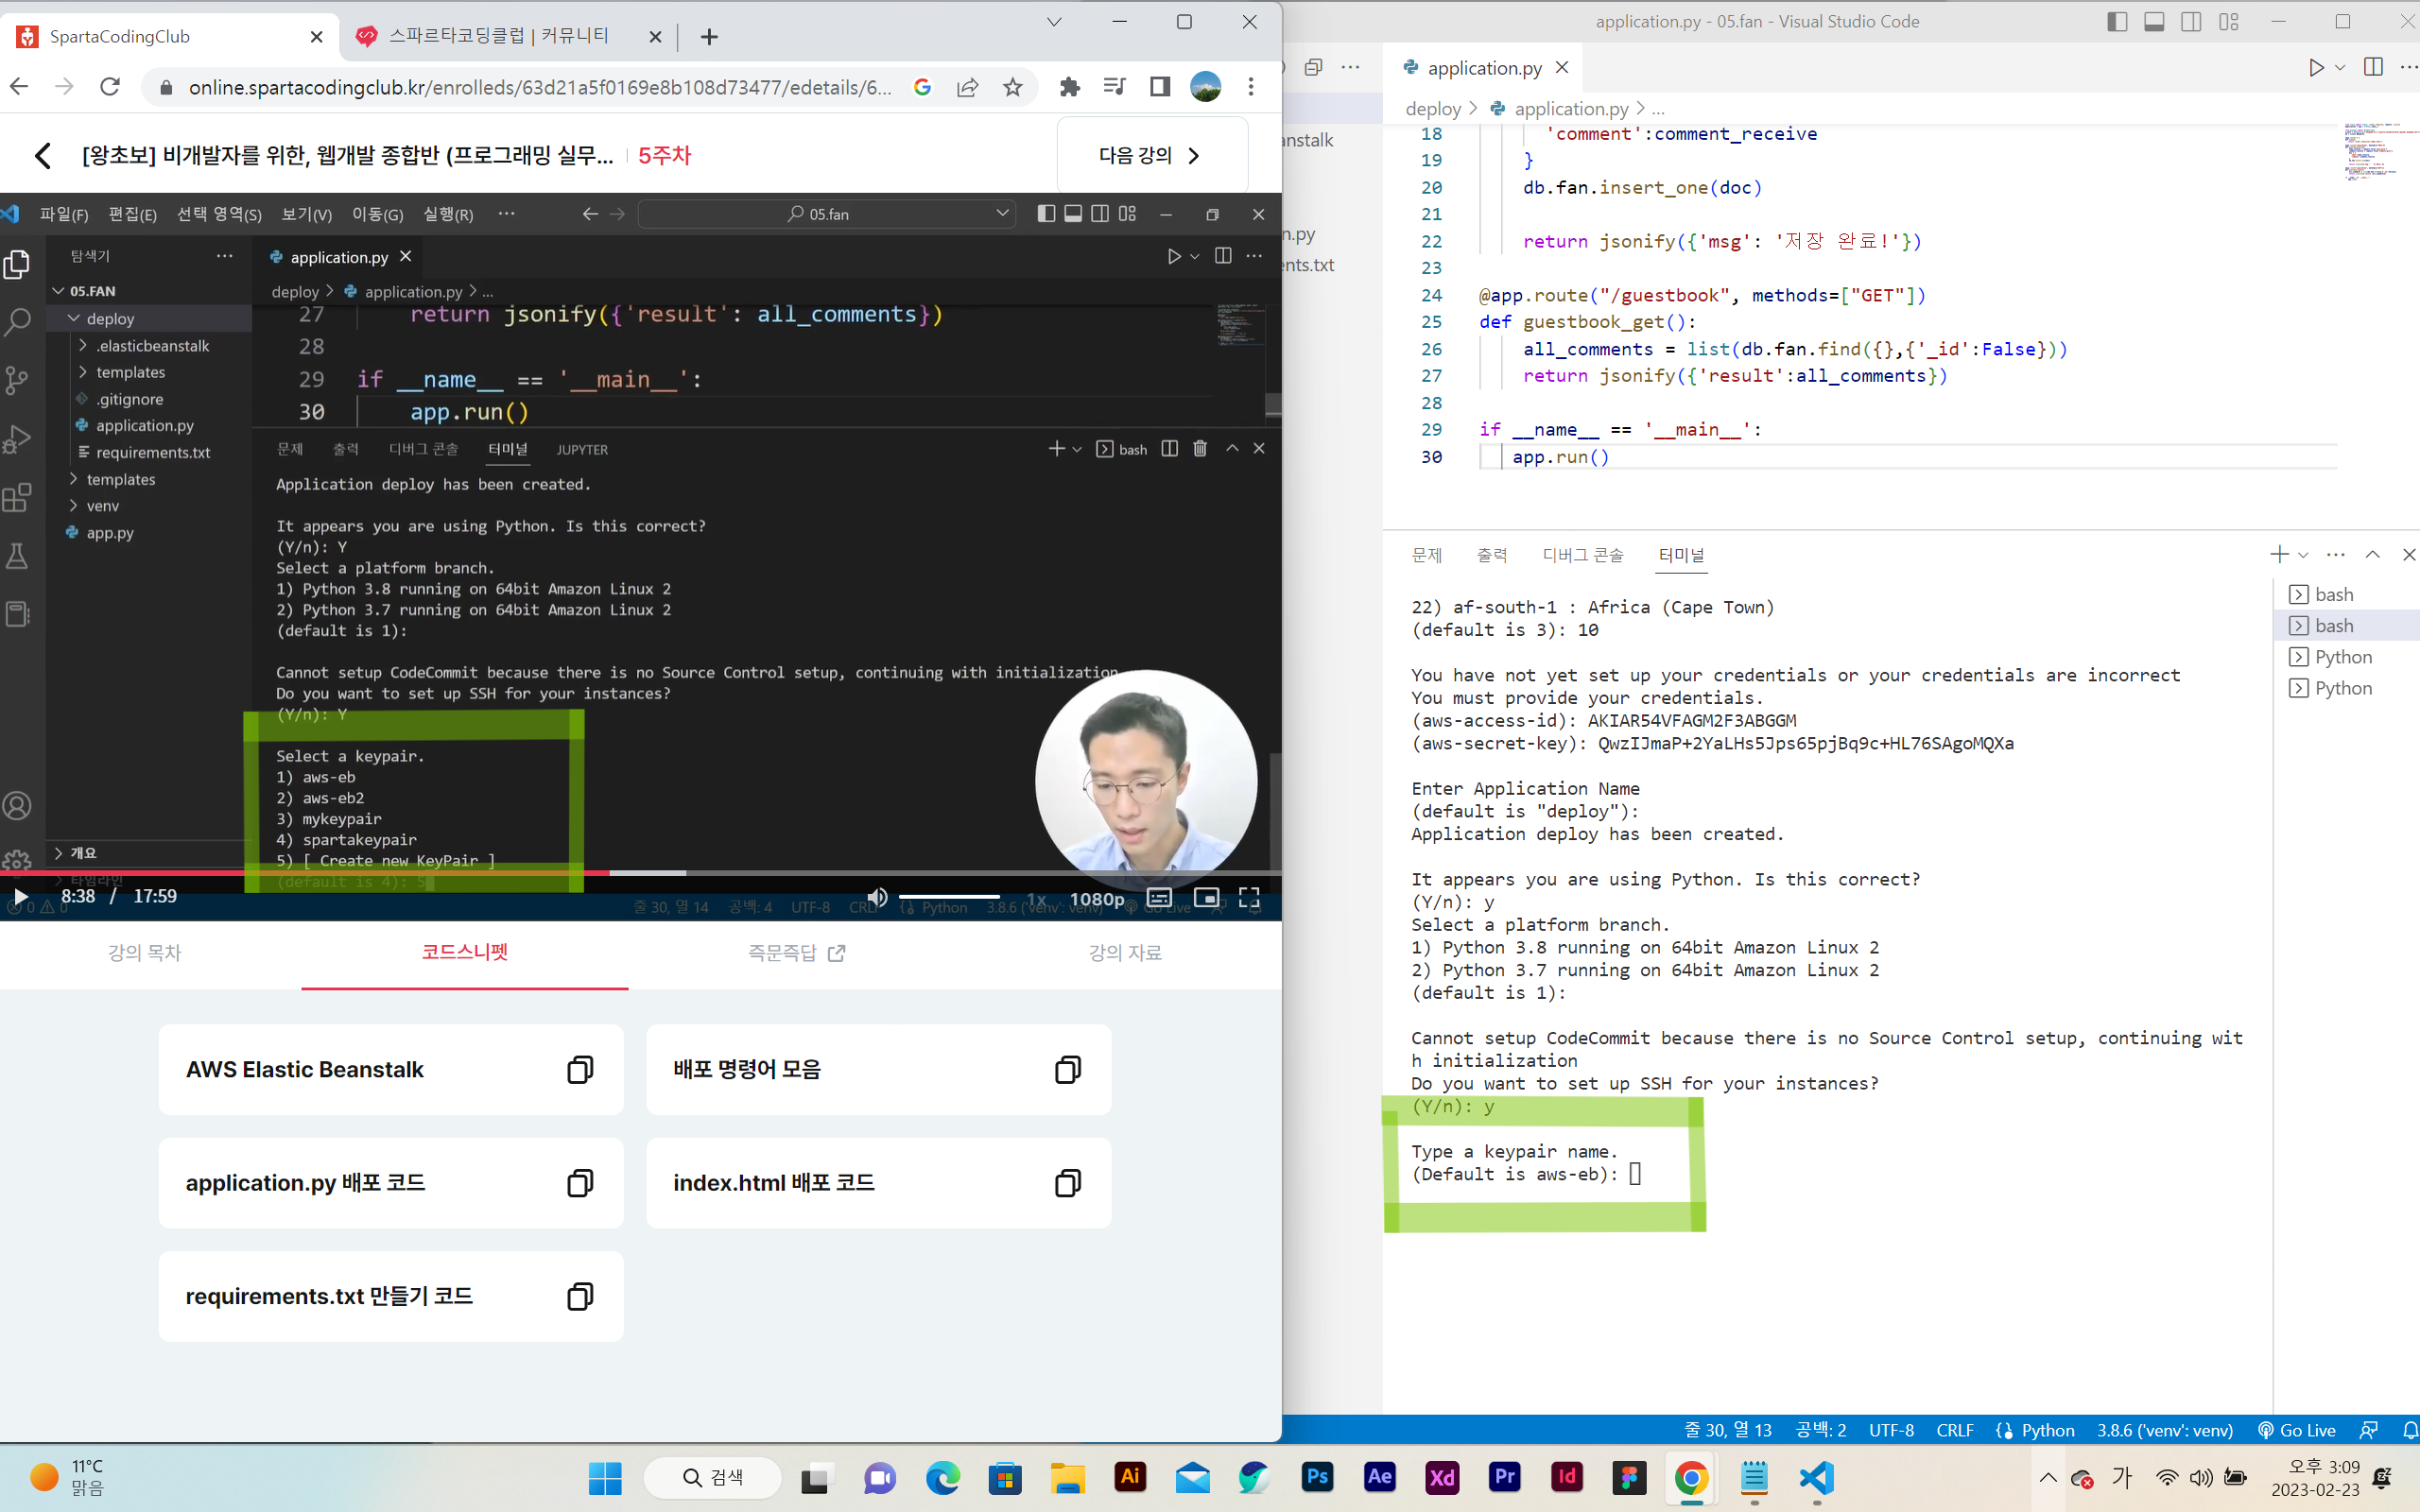
Task: Open the 즉문즉답 link
Action: click(x=797, y=953)
